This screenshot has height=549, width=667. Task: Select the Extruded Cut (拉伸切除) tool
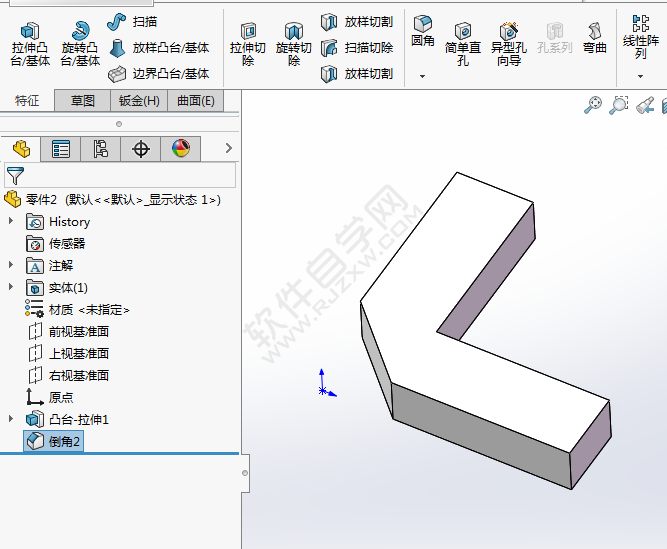coord(248,45)
